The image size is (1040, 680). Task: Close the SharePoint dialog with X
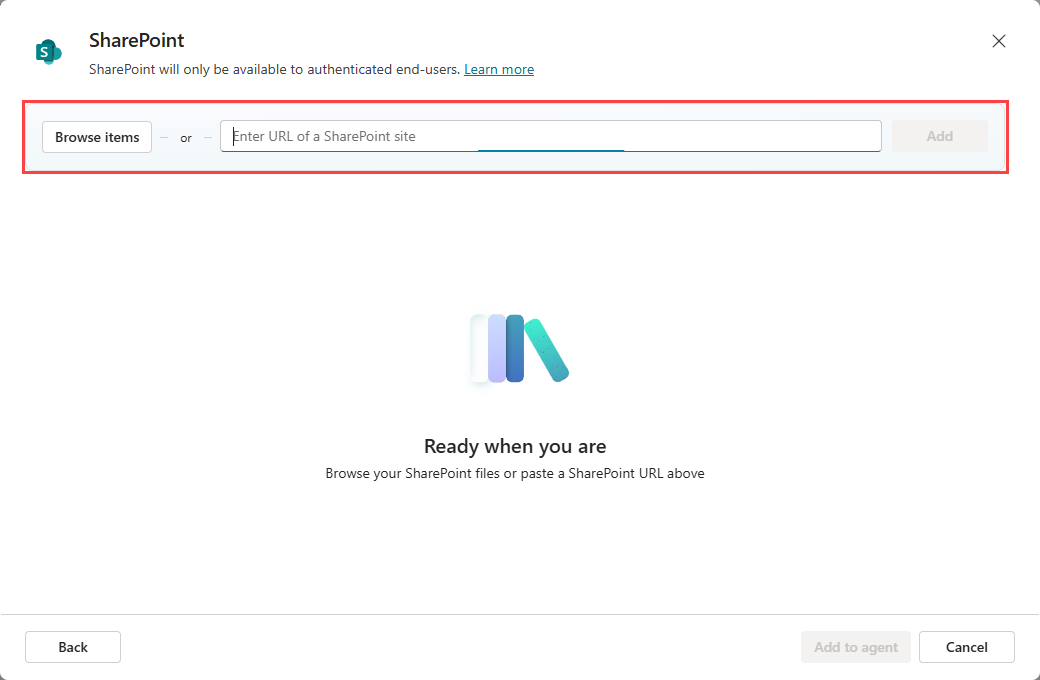(x=998, y=41)
